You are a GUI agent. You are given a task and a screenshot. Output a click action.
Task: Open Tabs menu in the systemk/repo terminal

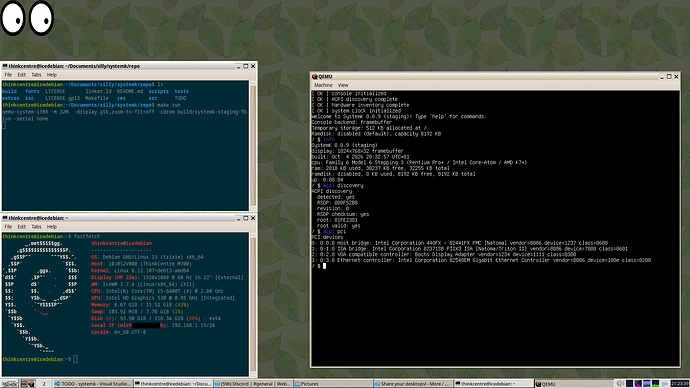point(36,75)
